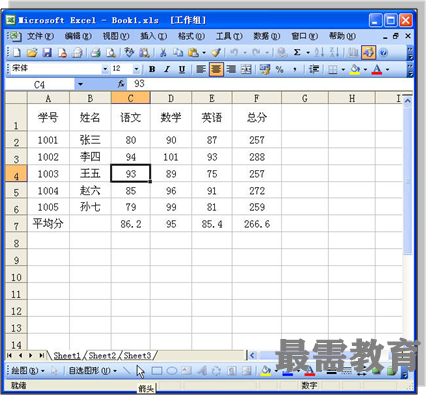Open the 编辑 menu

point(78,36)
